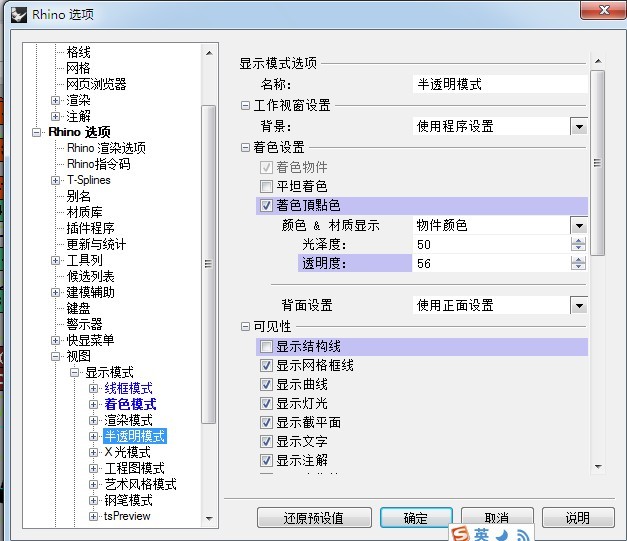Select 渲染模式 display mode
The image size is (627, 541).
128,420
